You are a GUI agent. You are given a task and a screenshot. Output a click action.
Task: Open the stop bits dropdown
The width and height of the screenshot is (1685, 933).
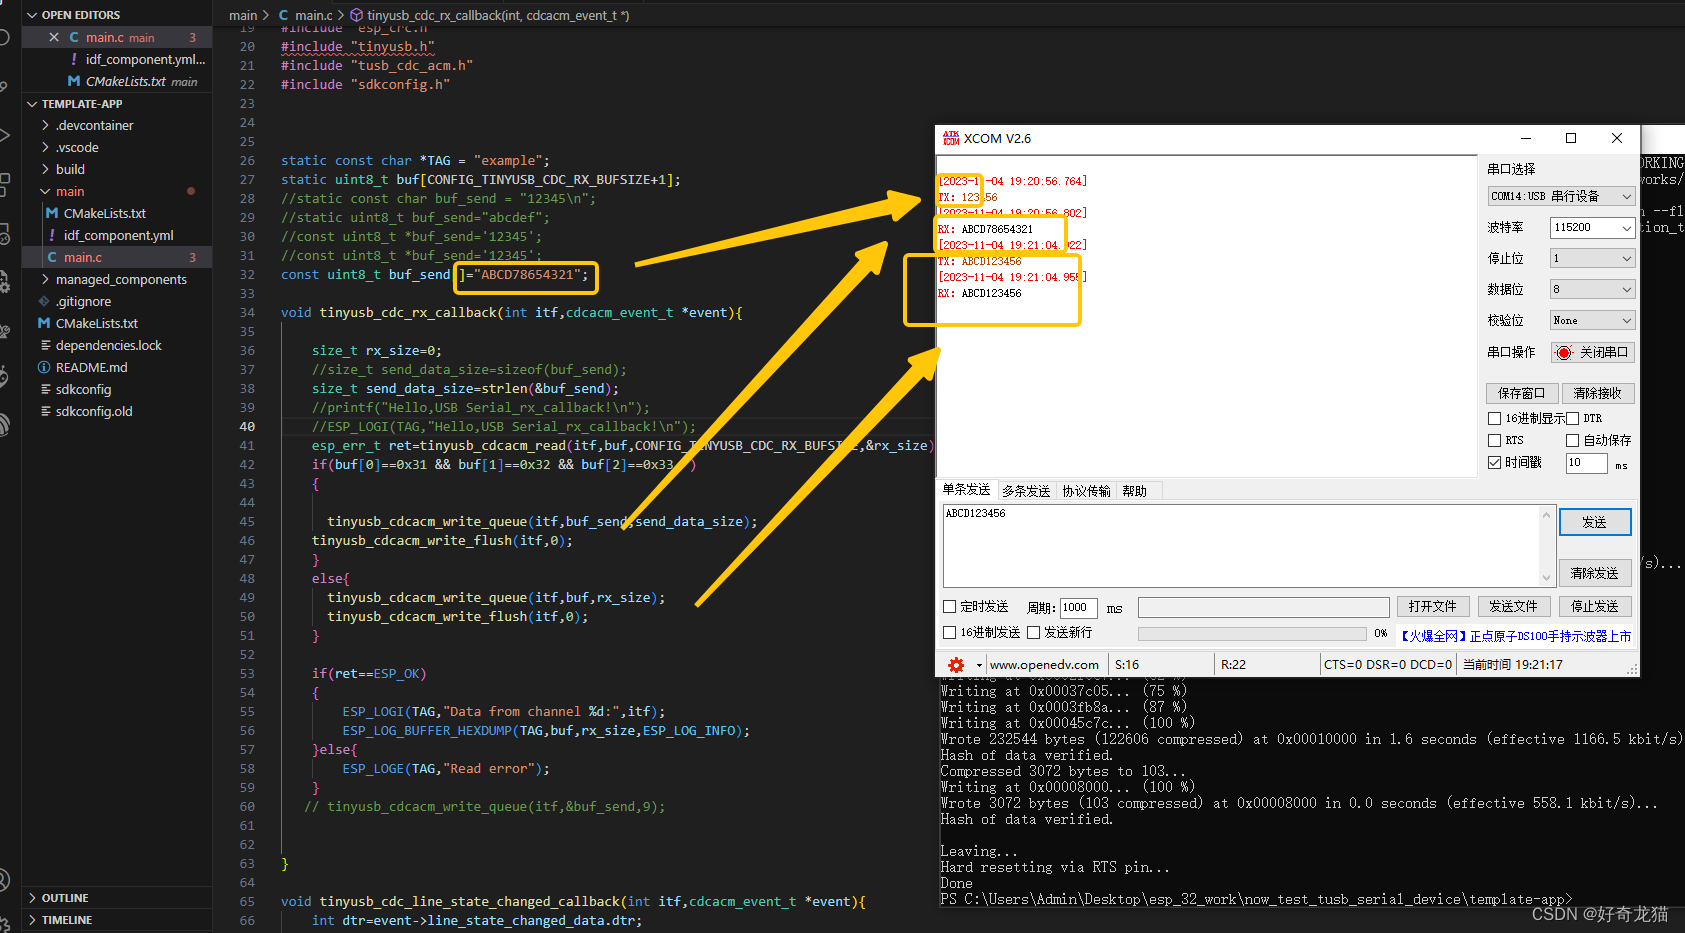(1593, 258)
